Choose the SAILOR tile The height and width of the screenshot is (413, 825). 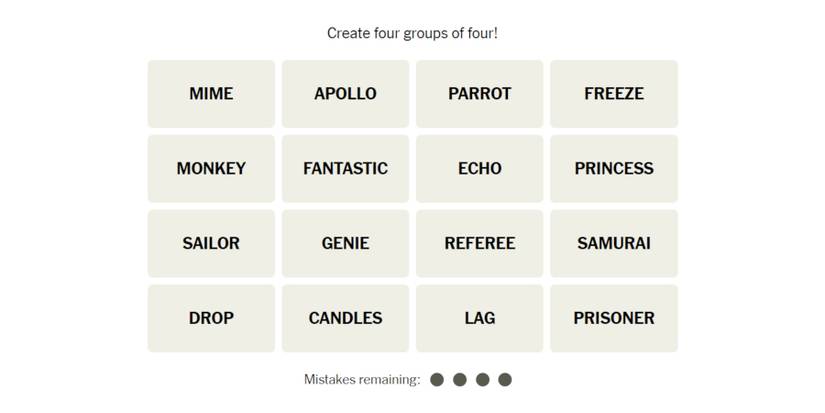pyautogui.click(x=211, y=243)
